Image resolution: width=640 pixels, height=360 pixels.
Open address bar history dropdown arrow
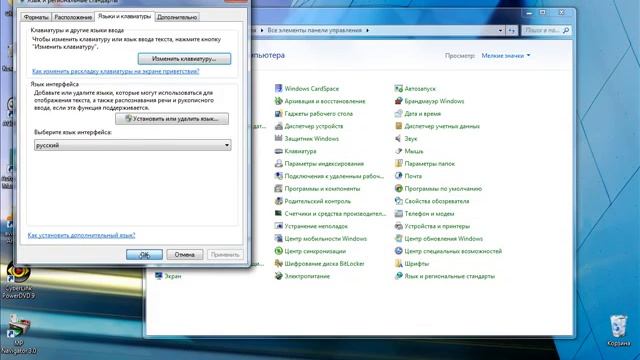(500, 30)
